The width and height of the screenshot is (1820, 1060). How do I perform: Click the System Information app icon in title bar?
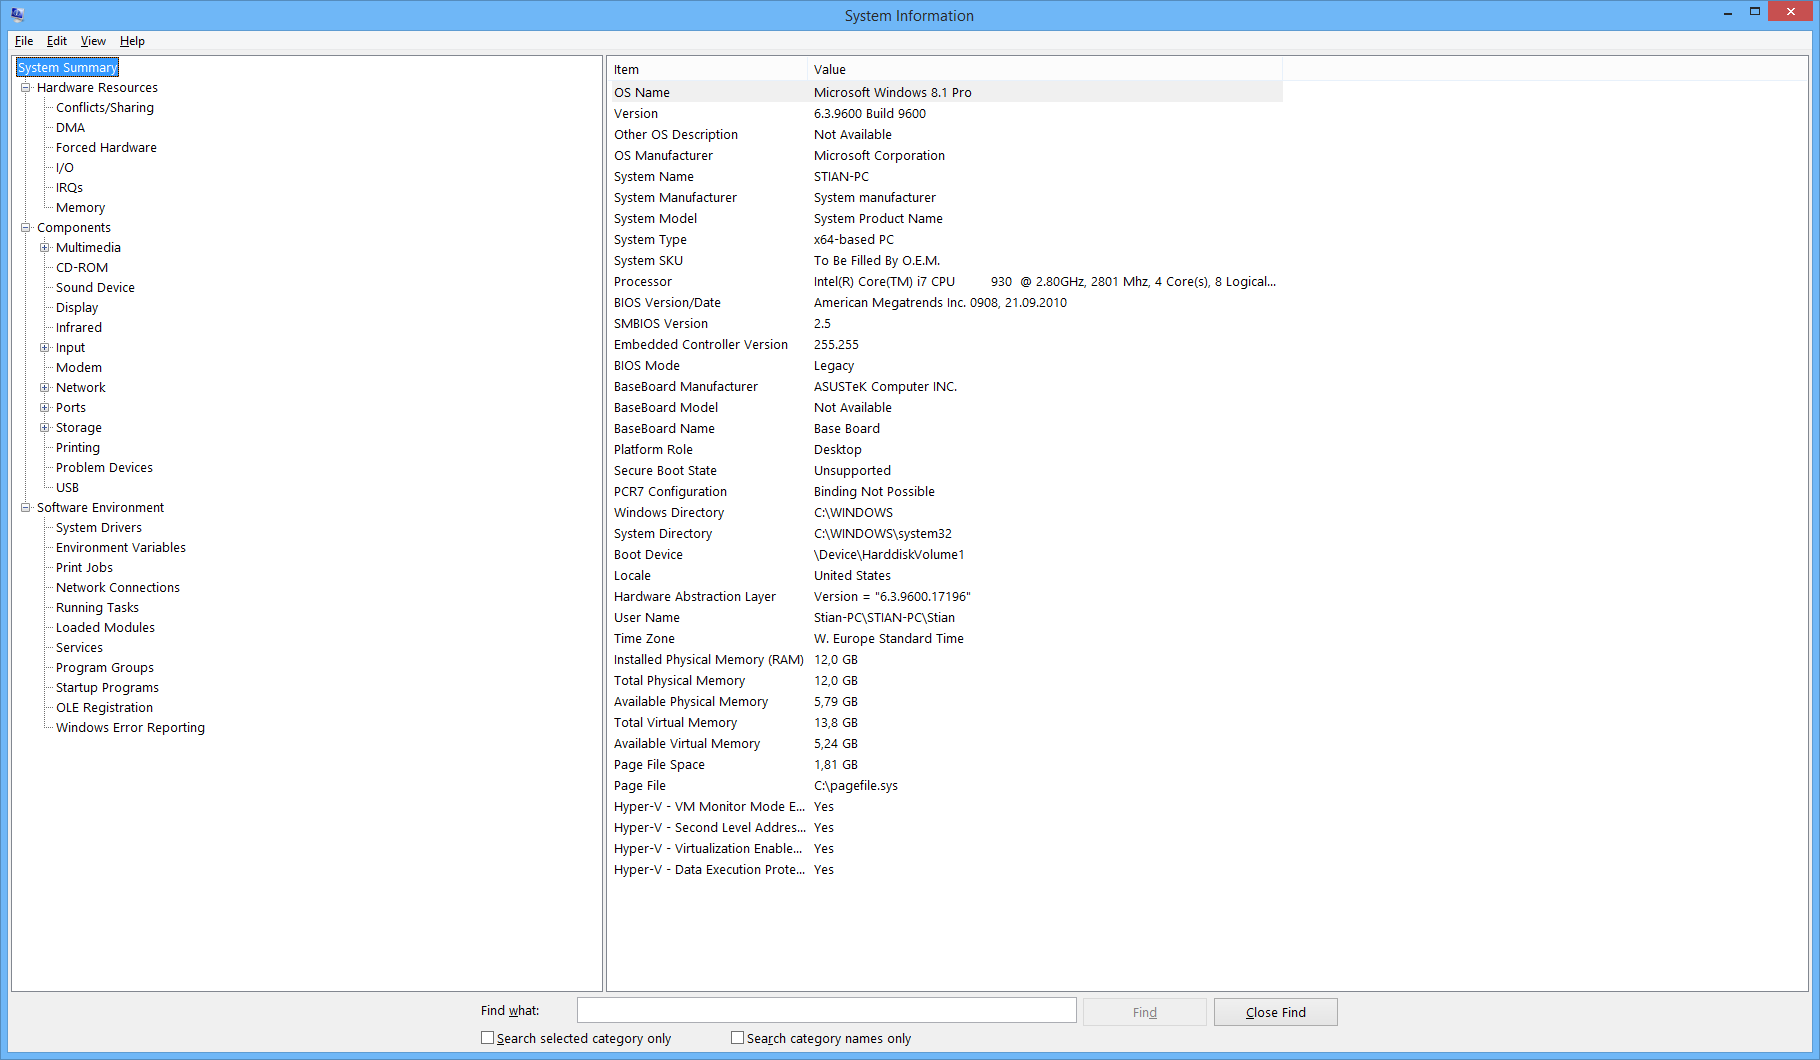pos(17,14)
